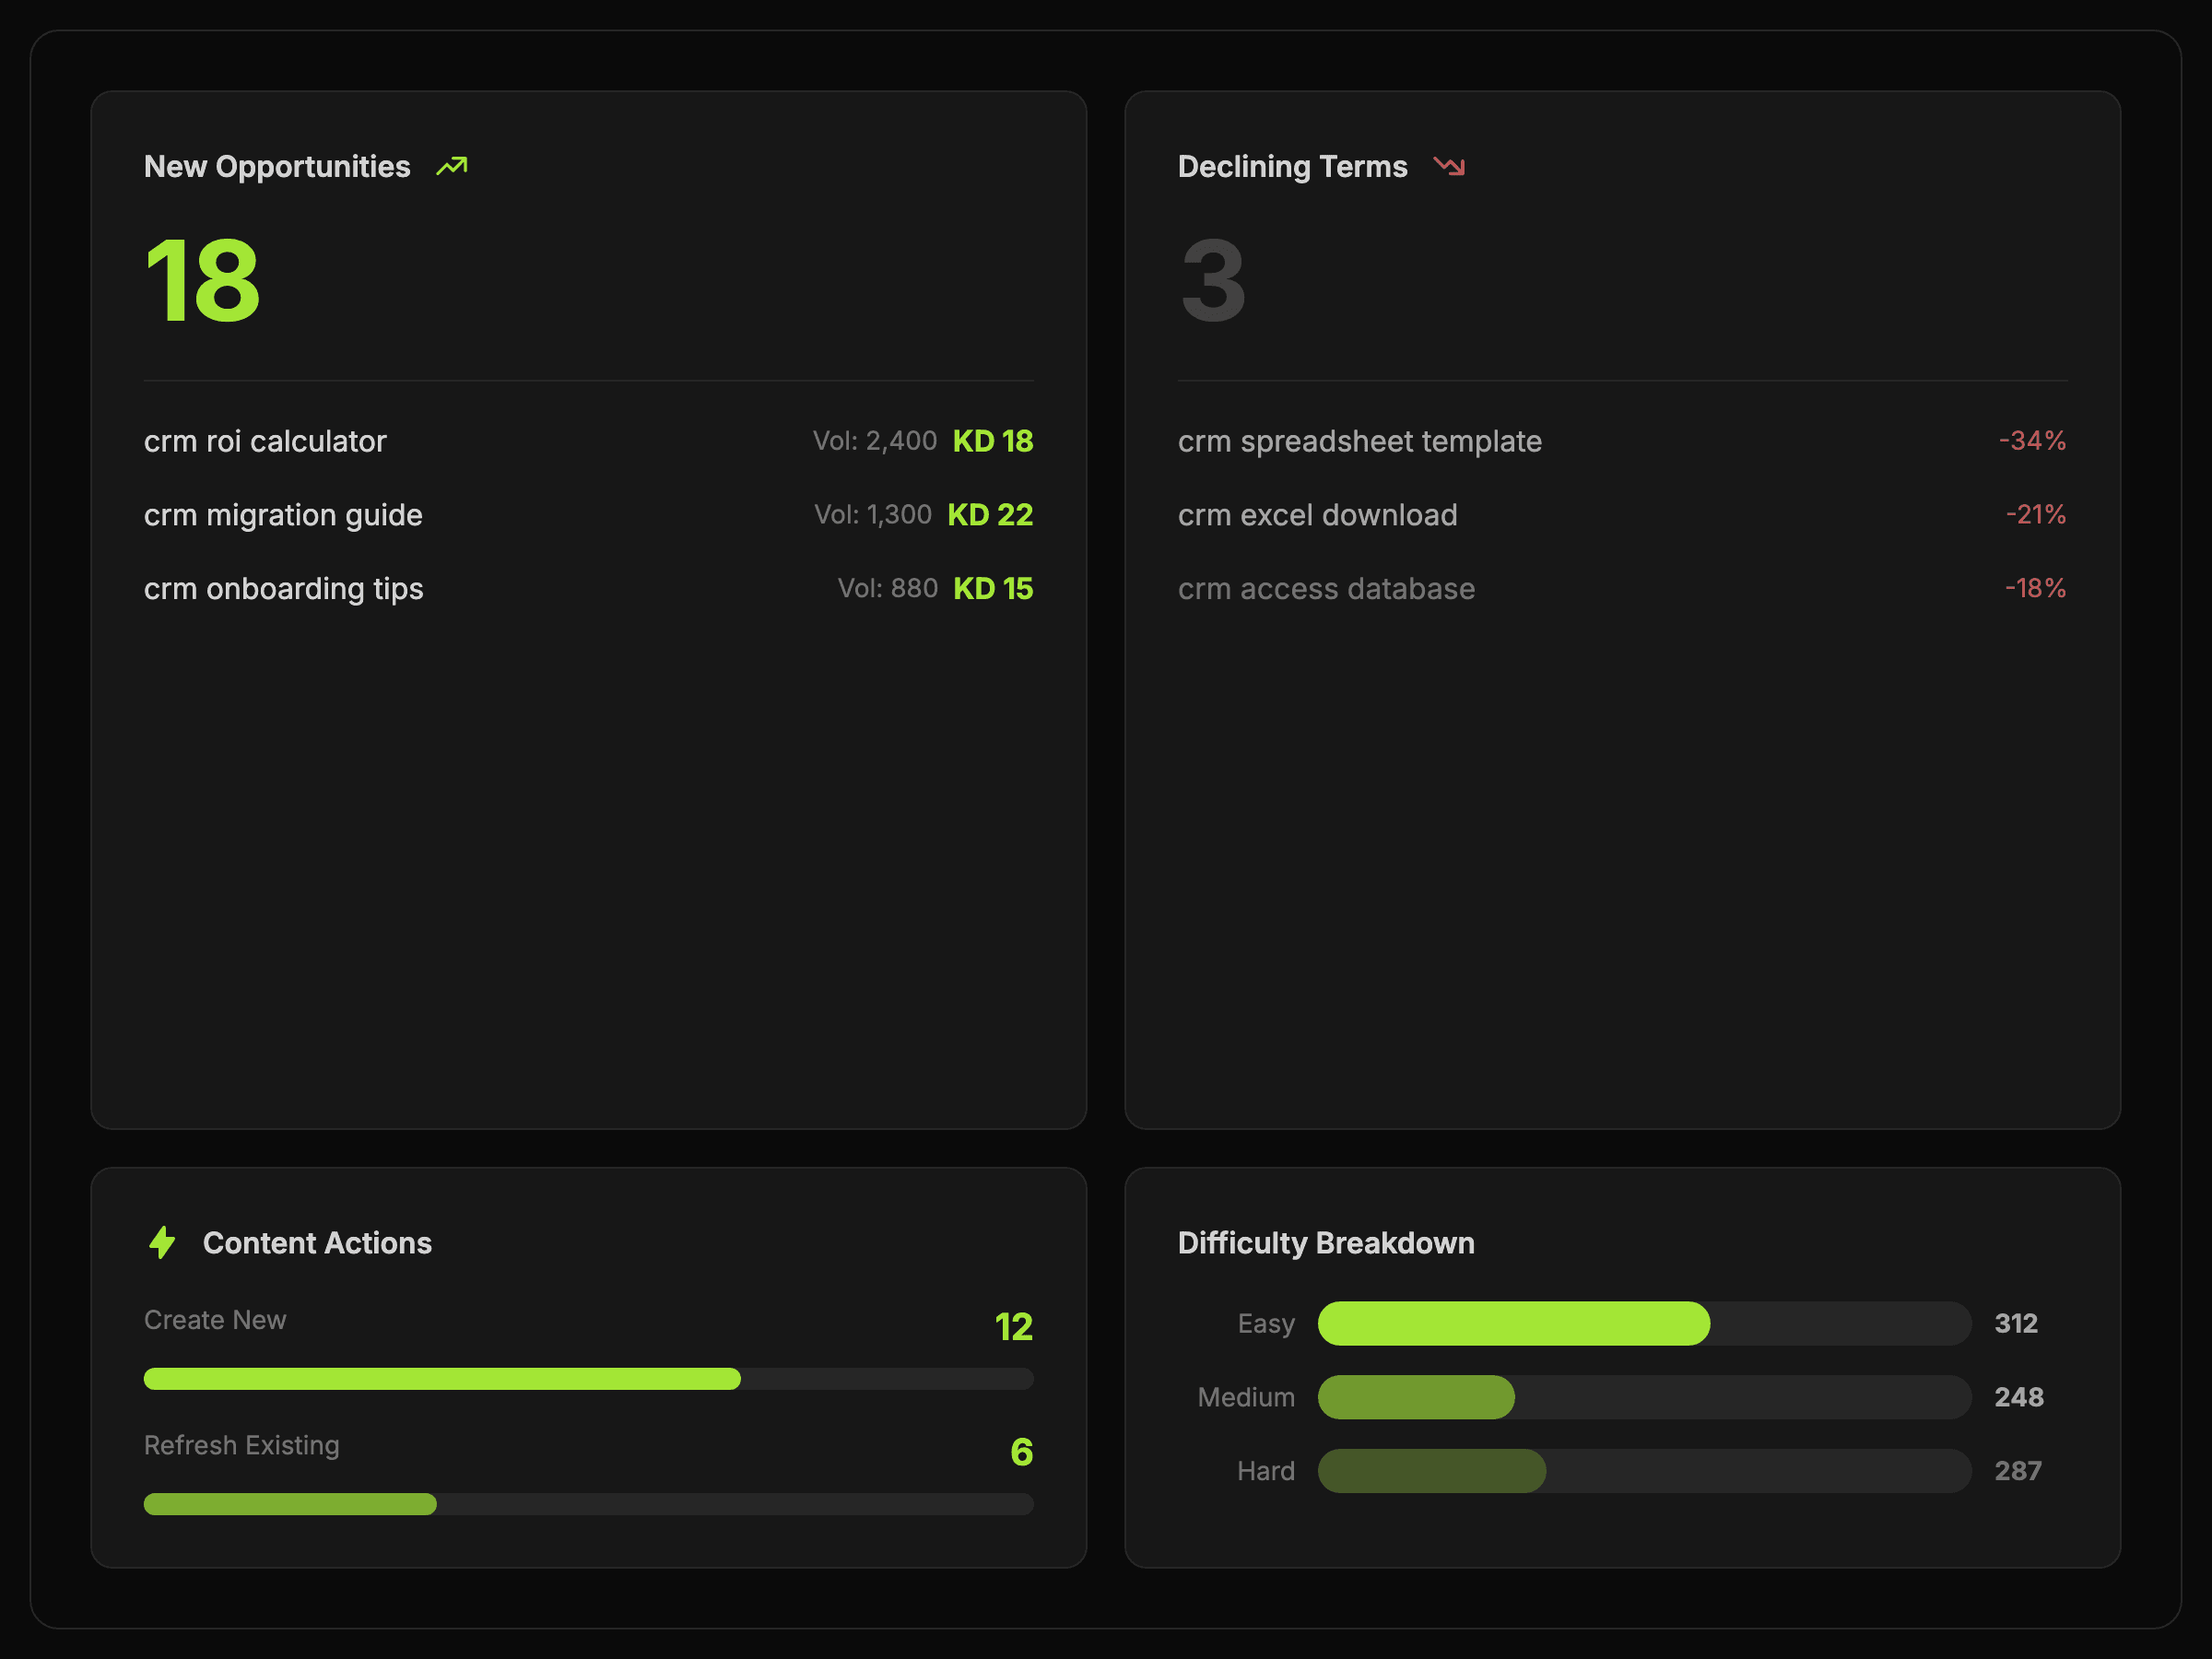Image resolution: width=2212 pixels, height=1659 pixels.
Task: Click the lightning bolt Content Actions icon
Action: tap(162, 1242)
